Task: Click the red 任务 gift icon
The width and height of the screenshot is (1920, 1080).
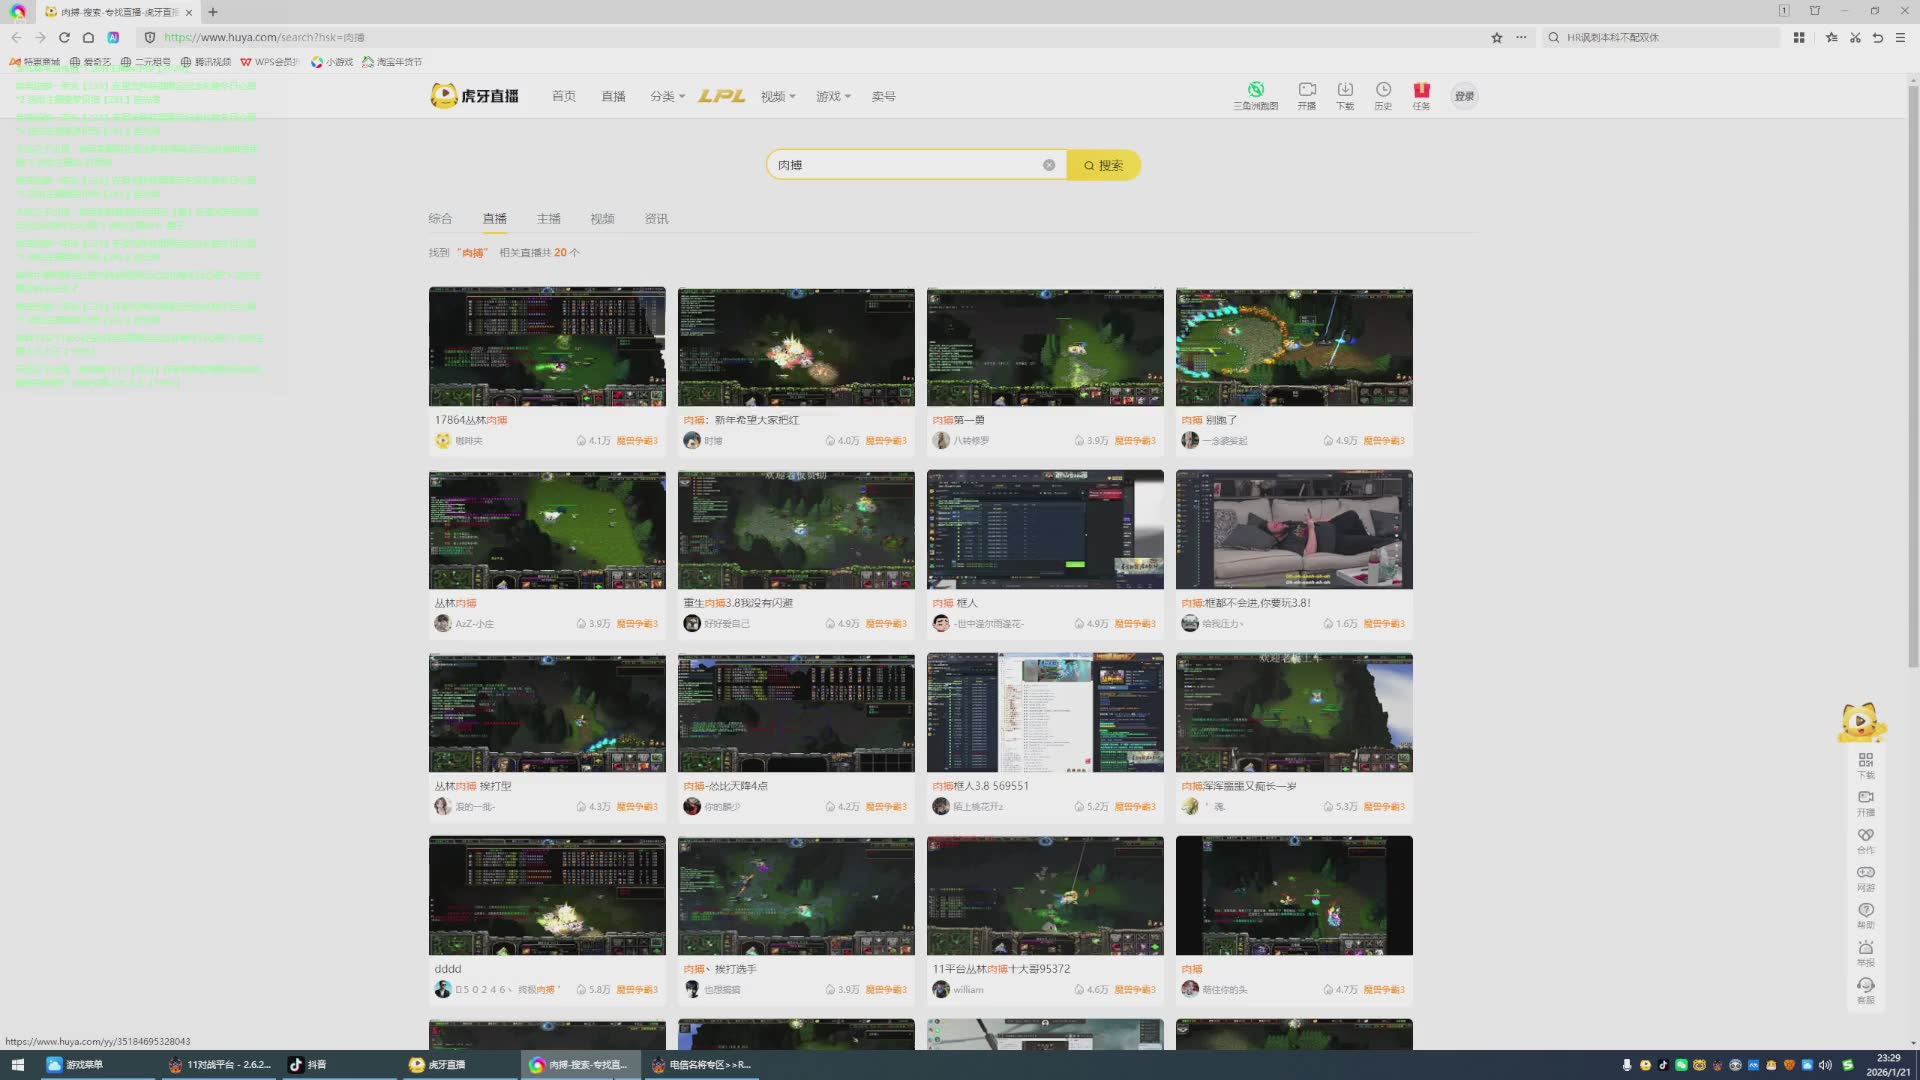Action: [1421, 91]
